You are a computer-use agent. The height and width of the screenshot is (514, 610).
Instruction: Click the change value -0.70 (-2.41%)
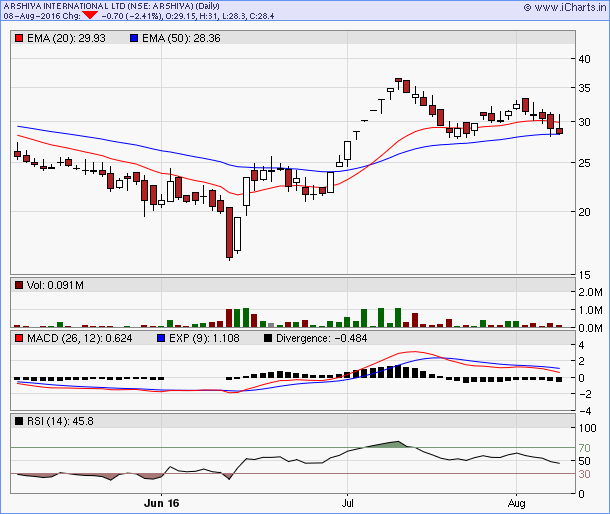point(131,16)
